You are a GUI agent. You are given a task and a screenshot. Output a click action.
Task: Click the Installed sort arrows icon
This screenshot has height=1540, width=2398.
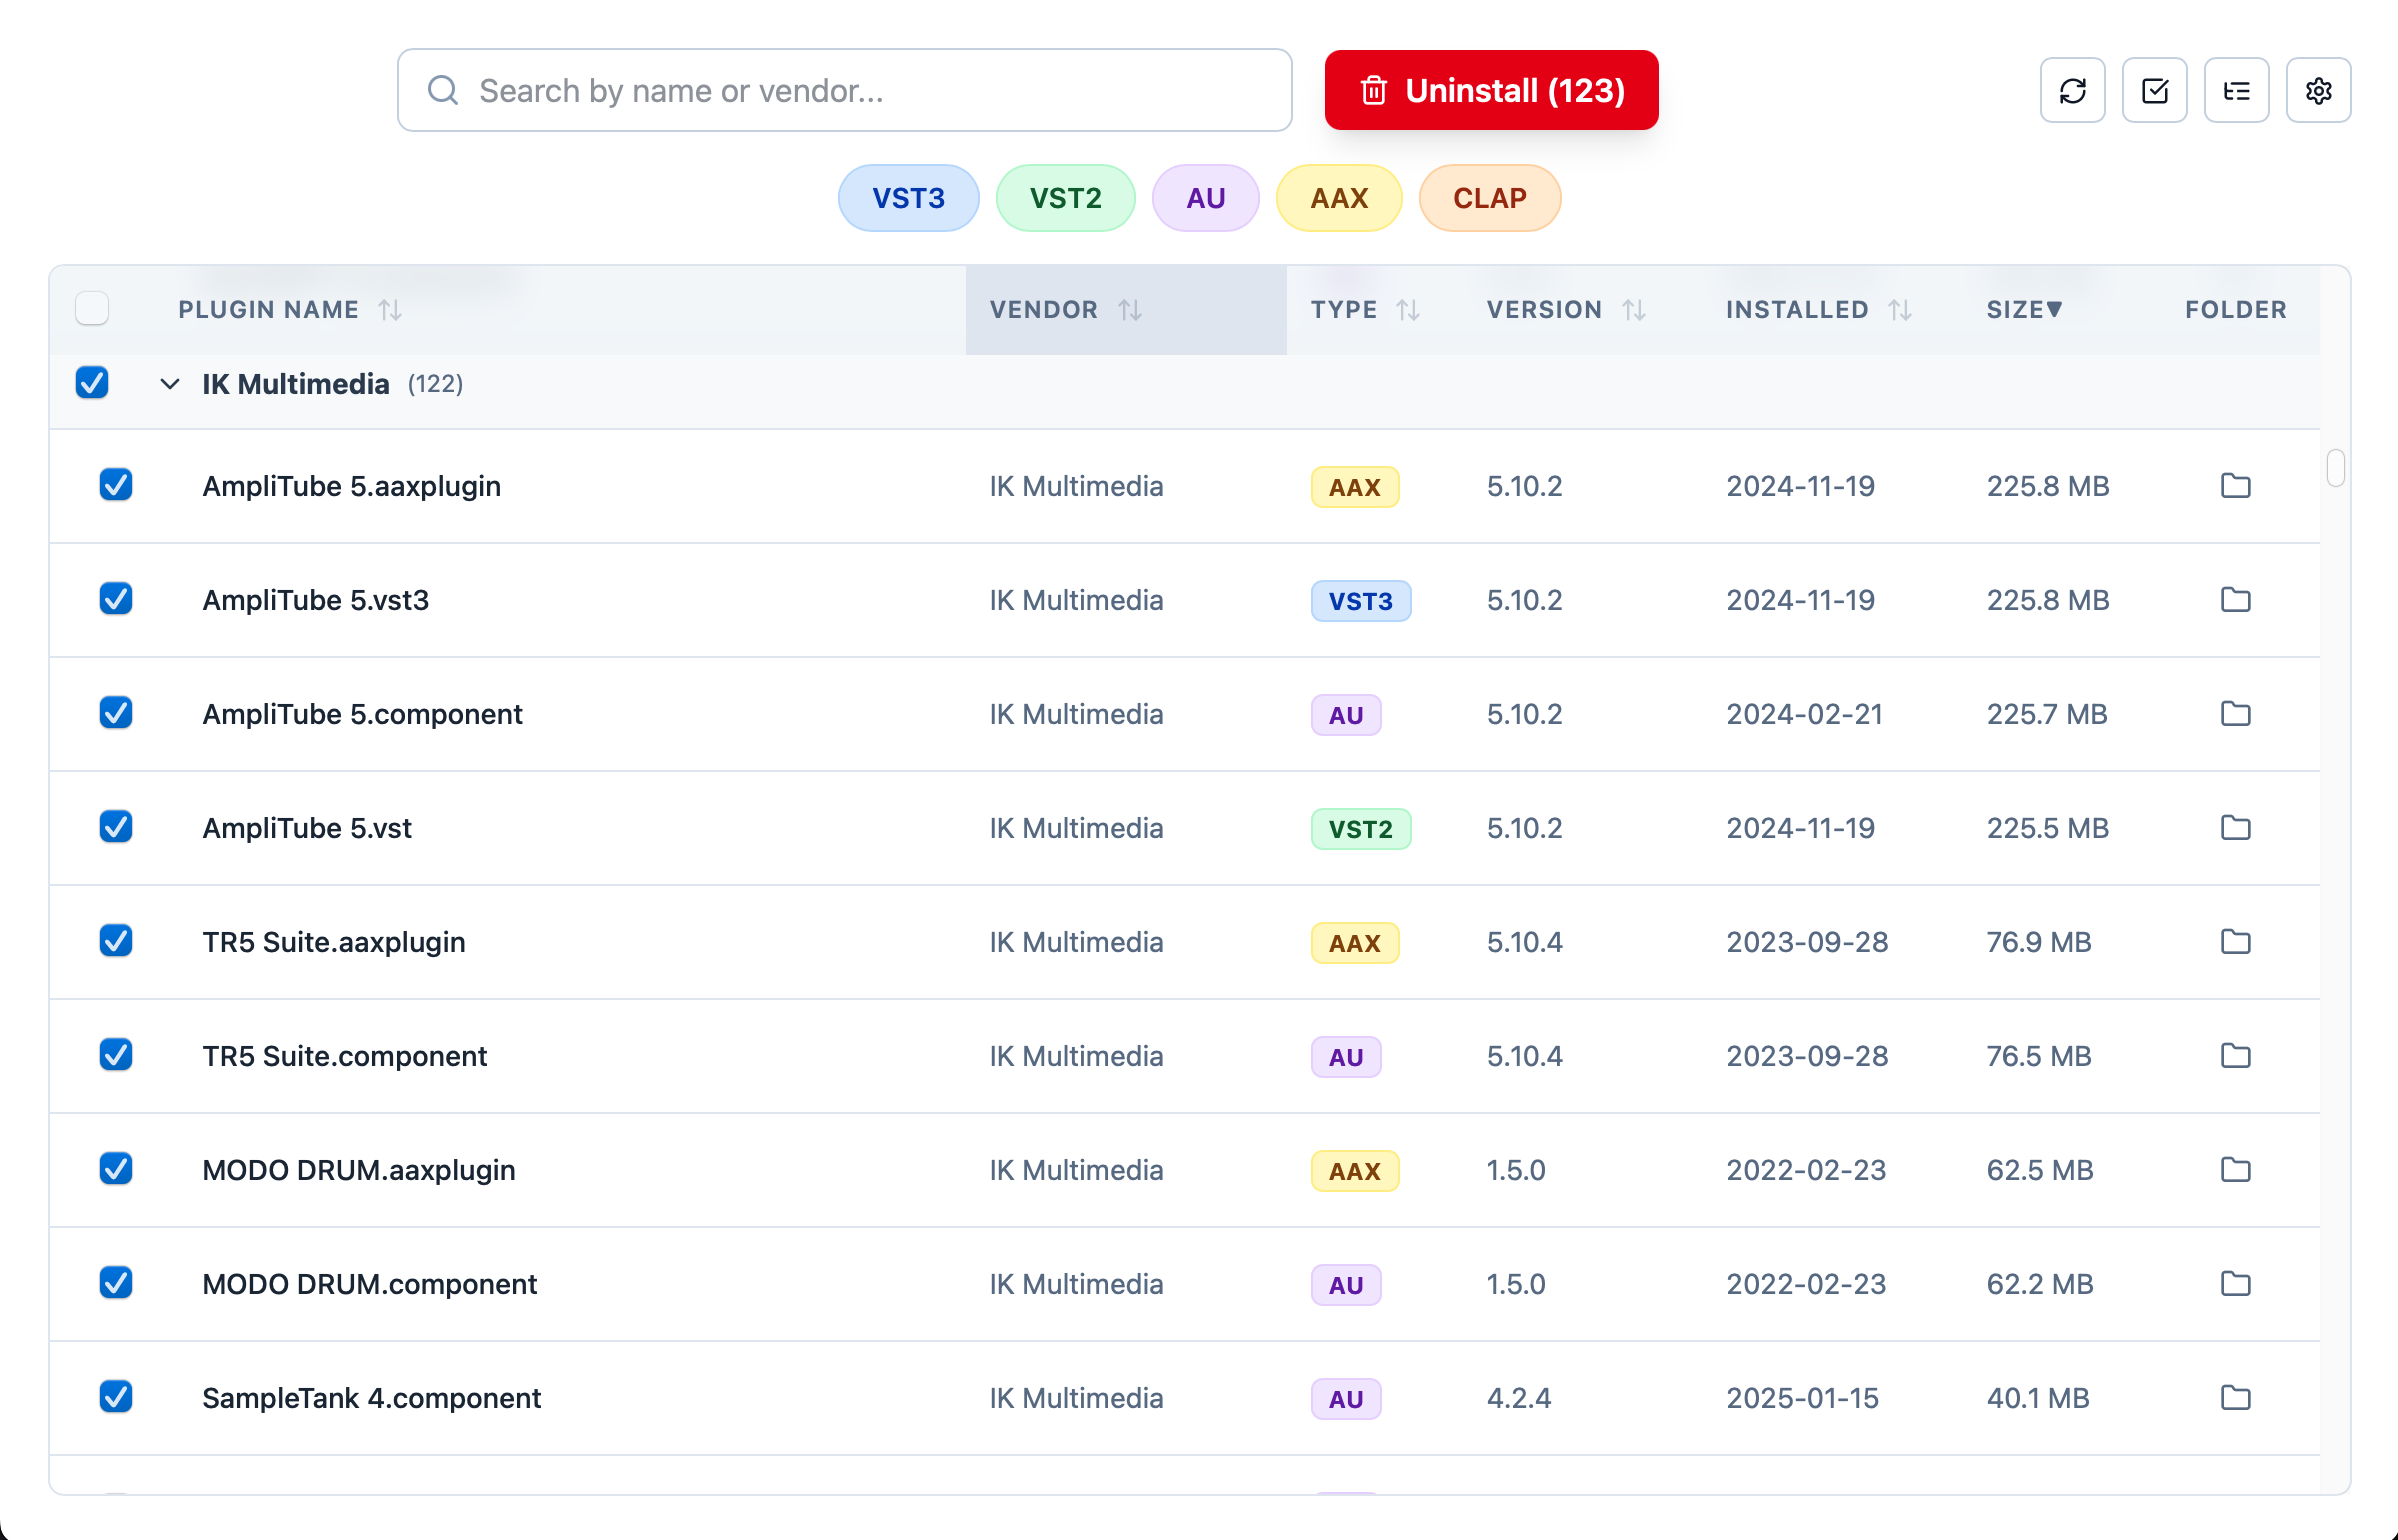click(x=1900, y=310)
